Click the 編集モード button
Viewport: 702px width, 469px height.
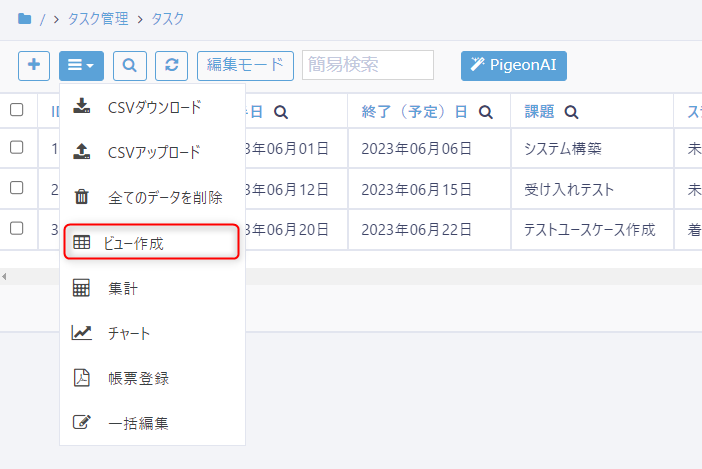click(x=245, y=65)
